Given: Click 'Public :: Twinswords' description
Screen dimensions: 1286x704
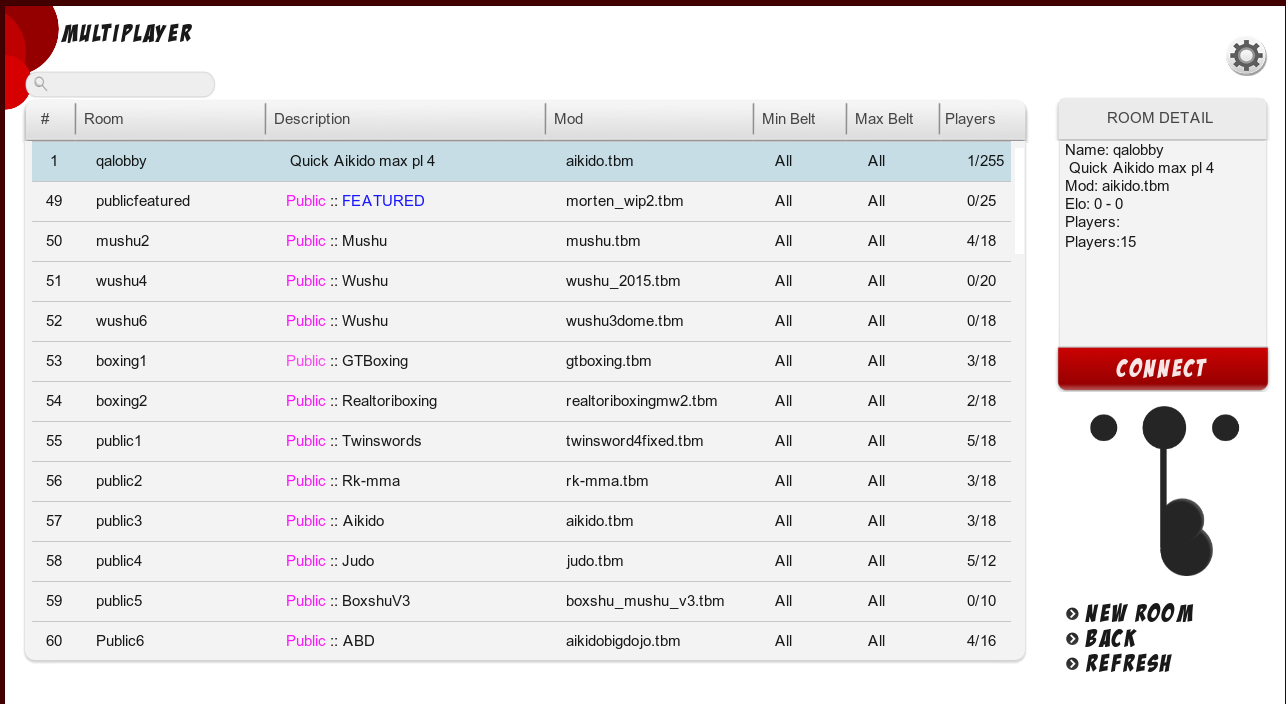Looking at the screenshot, I should (x=354, y=441).
